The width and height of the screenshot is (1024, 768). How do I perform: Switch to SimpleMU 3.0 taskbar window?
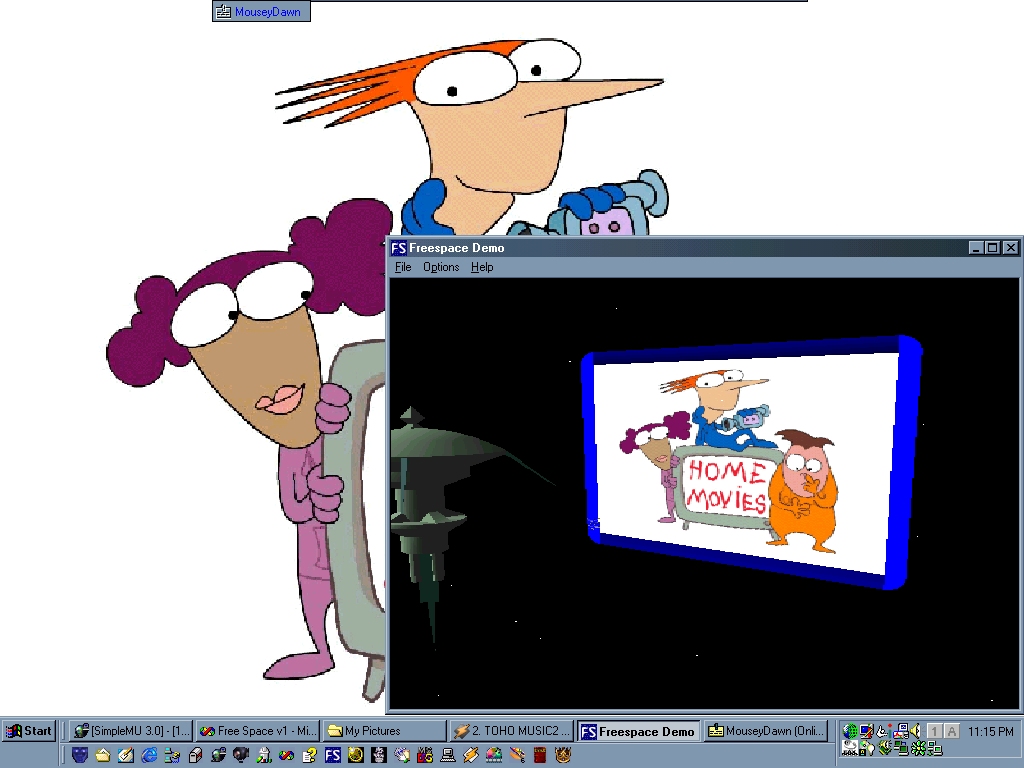[x=131, y=731]
